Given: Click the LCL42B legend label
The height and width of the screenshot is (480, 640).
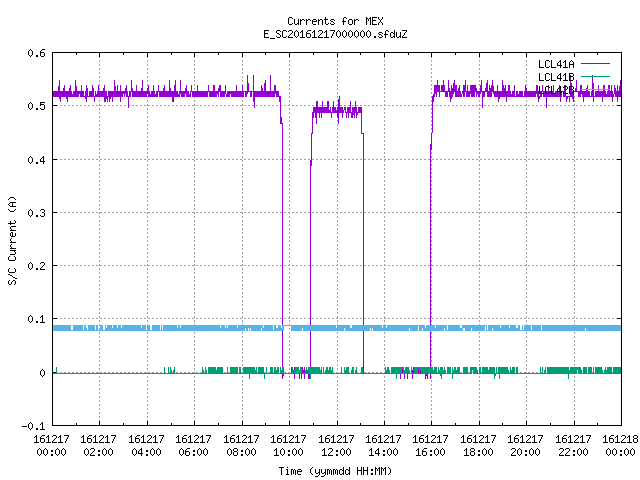Looking at the screenshot, I should 556,90.
